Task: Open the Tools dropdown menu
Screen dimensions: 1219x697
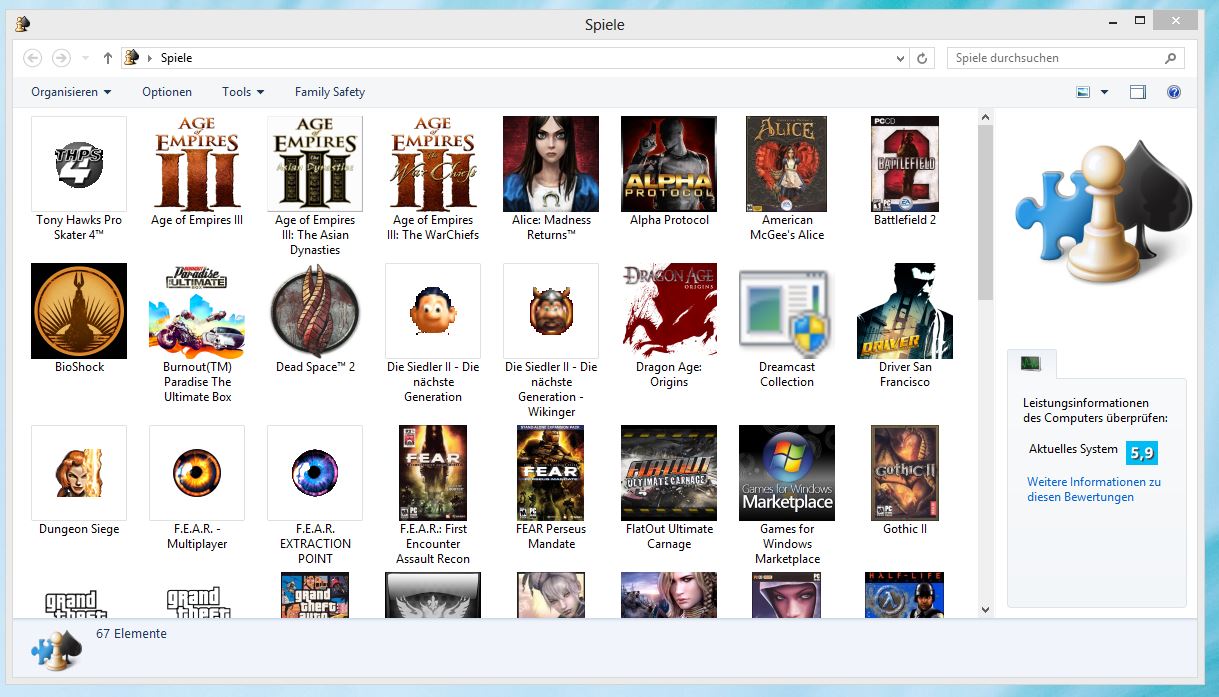Action: point(243,92)
